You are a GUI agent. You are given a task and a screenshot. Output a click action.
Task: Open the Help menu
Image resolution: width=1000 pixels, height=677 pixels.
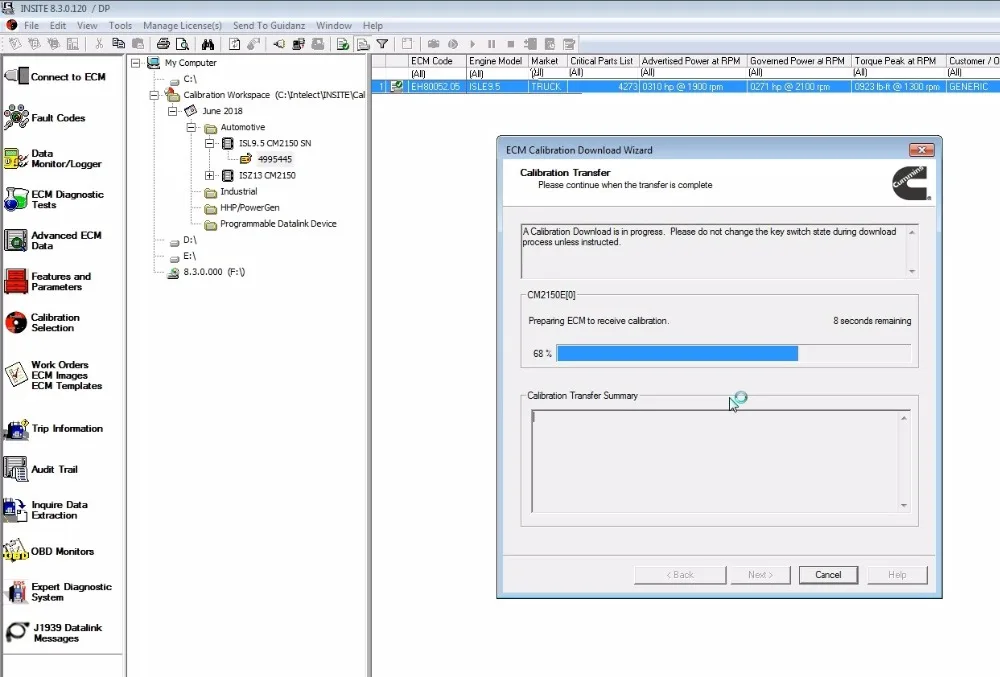[x=372, y=25]
